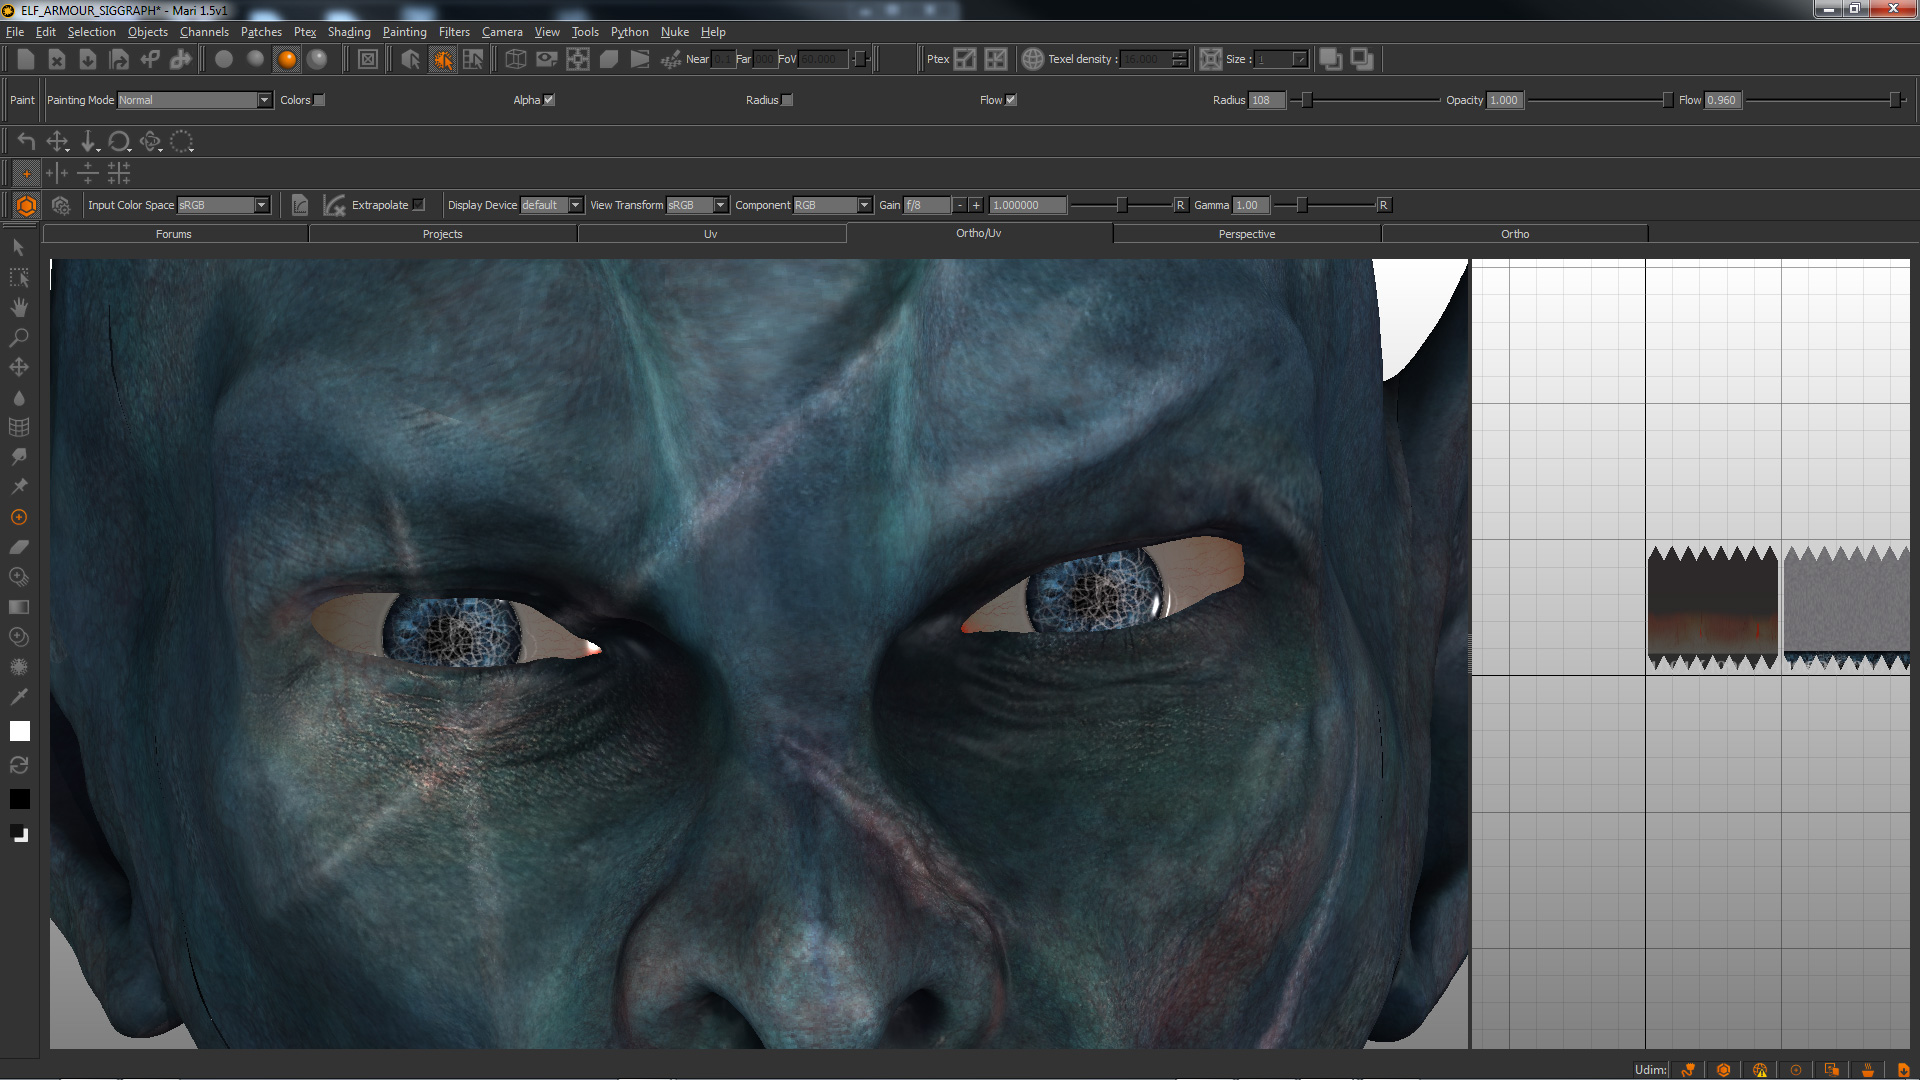
Task: Enable vertical mirror symmetry icon
Action: [x=57, y=173]
